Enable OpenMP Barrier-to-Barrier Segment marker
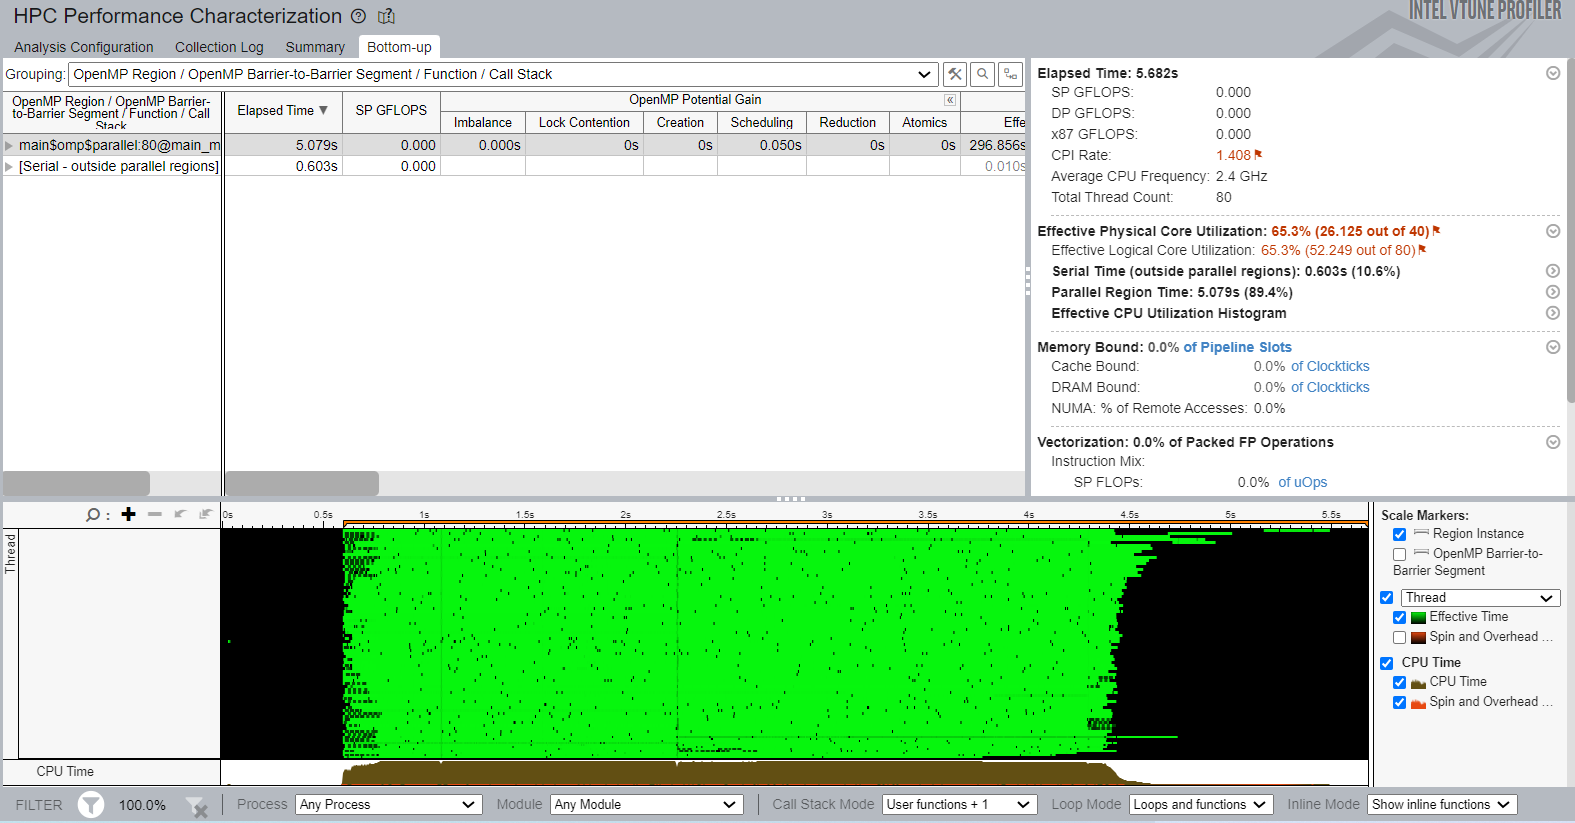1575x823 pixels. point(1399,554)
